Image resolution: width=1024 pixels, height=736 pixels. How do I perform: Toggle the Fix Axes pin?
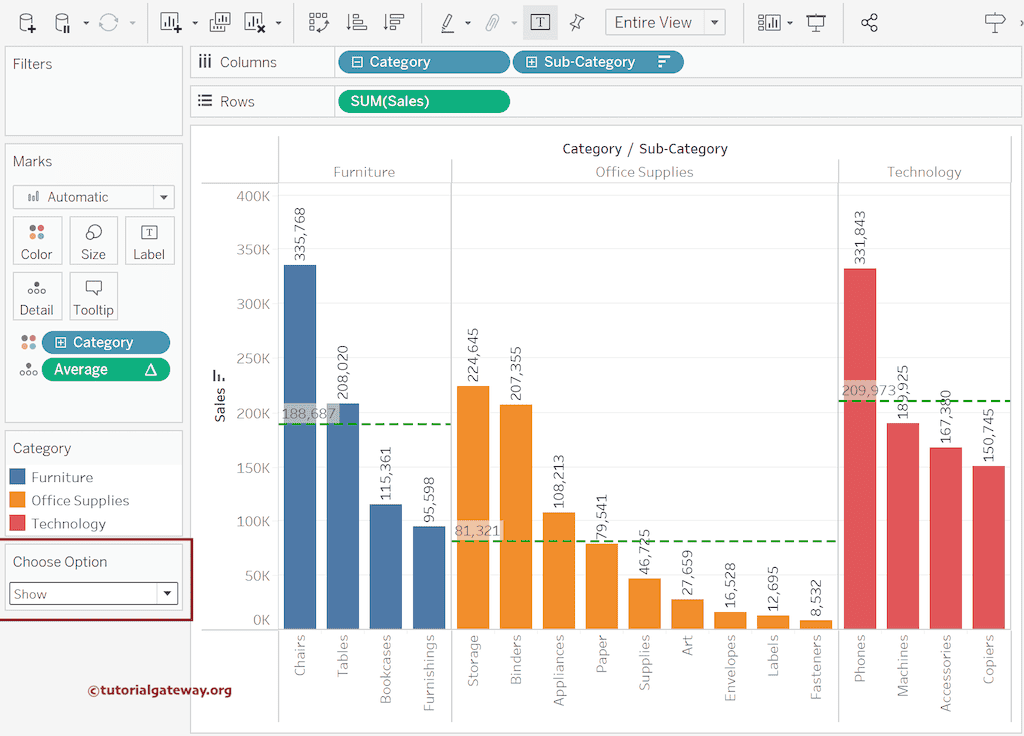[x=575, y=21]
